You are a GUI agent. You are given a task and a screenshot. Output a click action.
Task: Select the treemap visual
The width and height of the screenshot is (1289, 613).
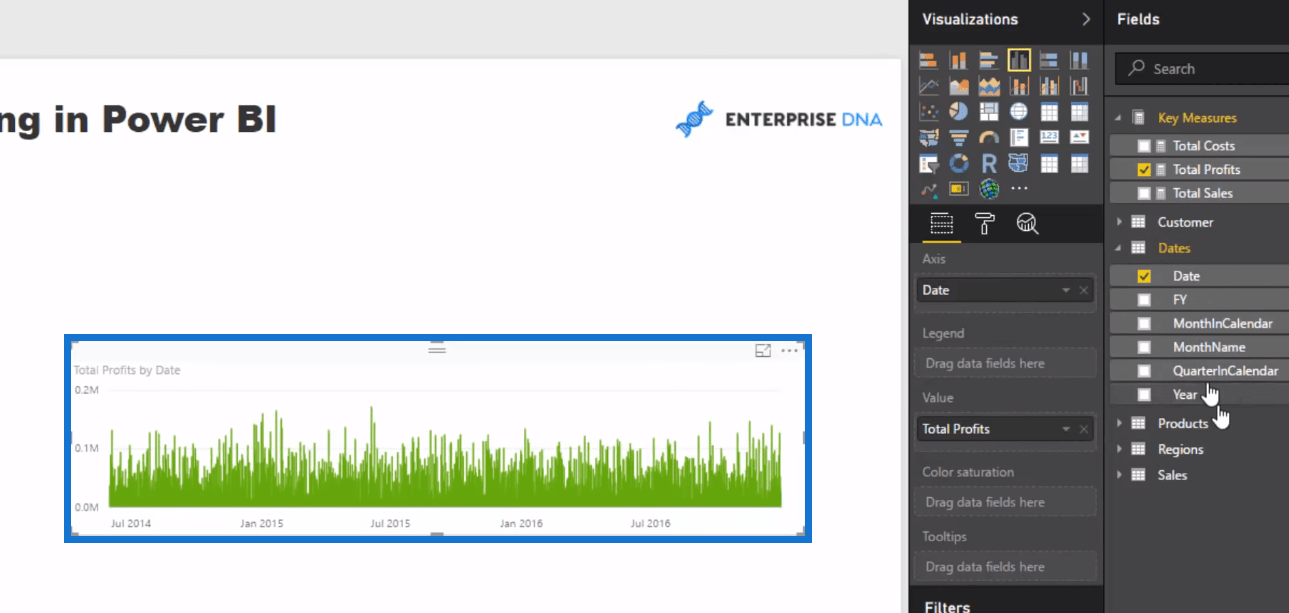(989, 111)
